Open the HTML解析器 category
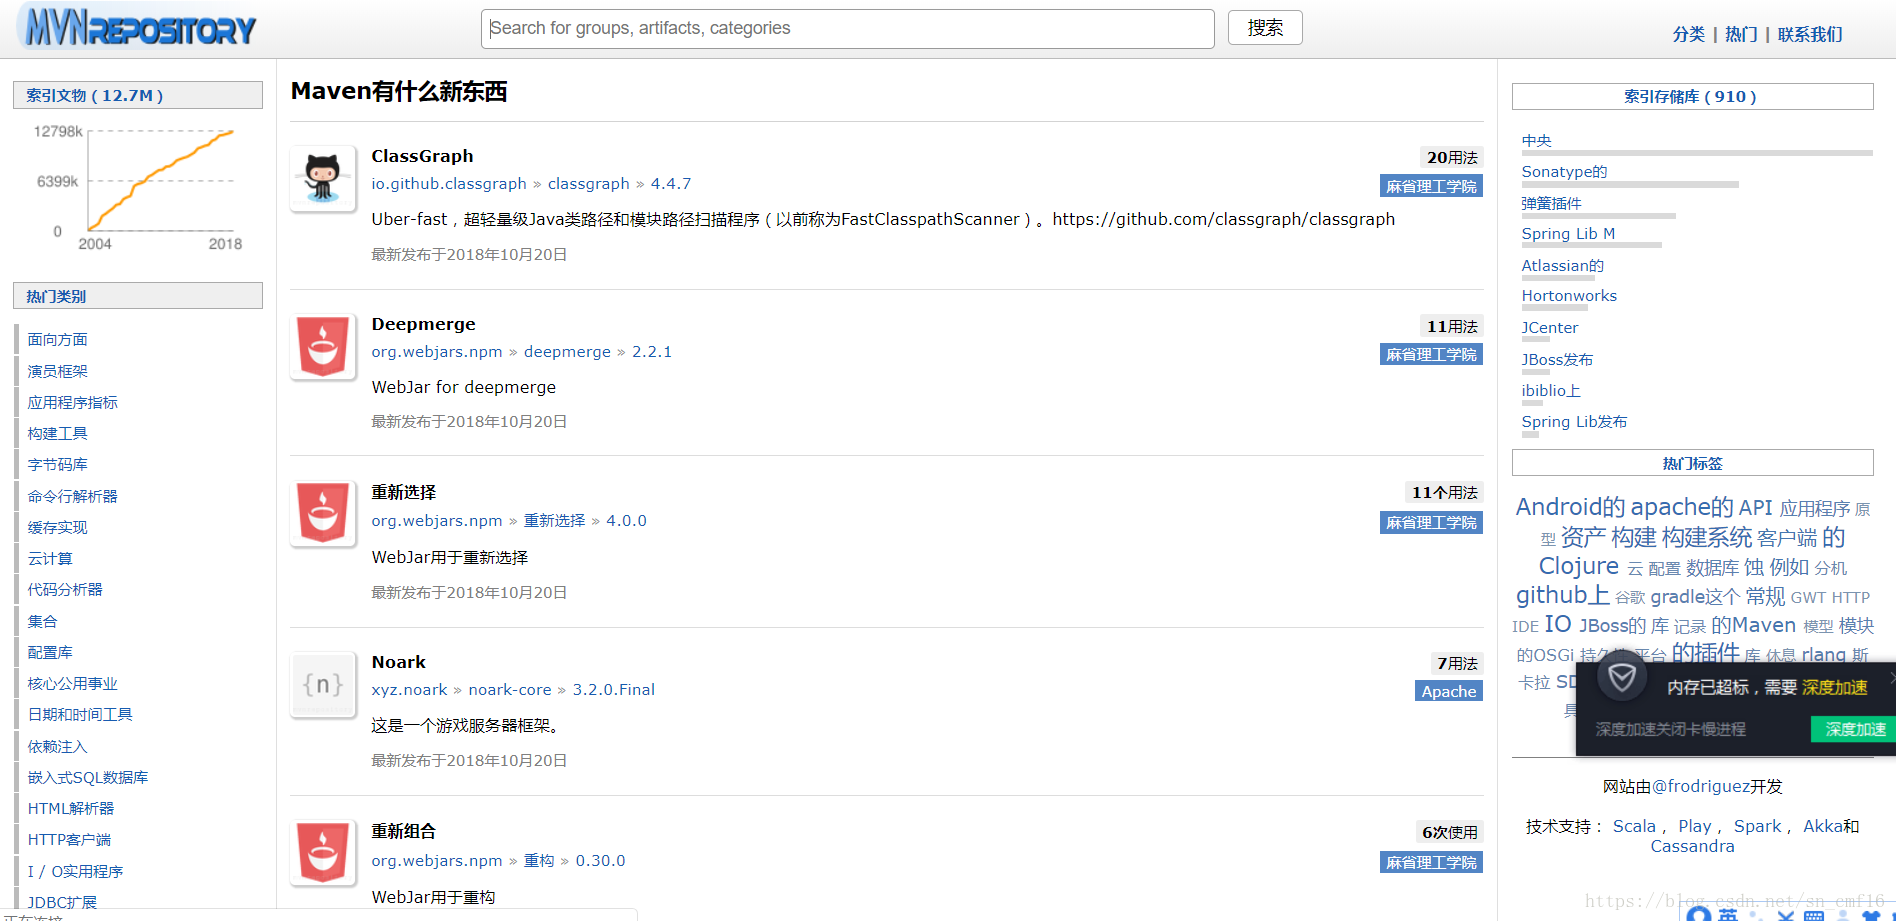Viewport: 1896px width, 921px height. 71,808
